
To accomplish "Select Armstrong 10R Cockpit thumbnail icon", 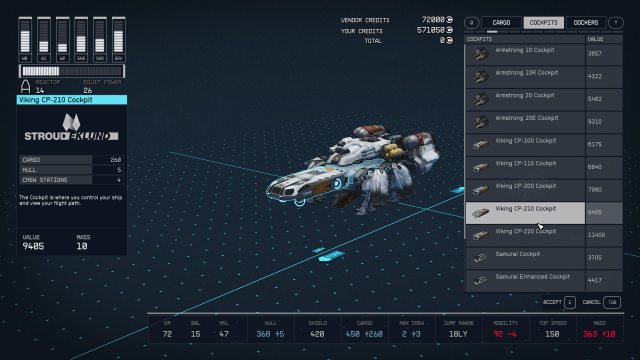I will click(x=481, y=76).
